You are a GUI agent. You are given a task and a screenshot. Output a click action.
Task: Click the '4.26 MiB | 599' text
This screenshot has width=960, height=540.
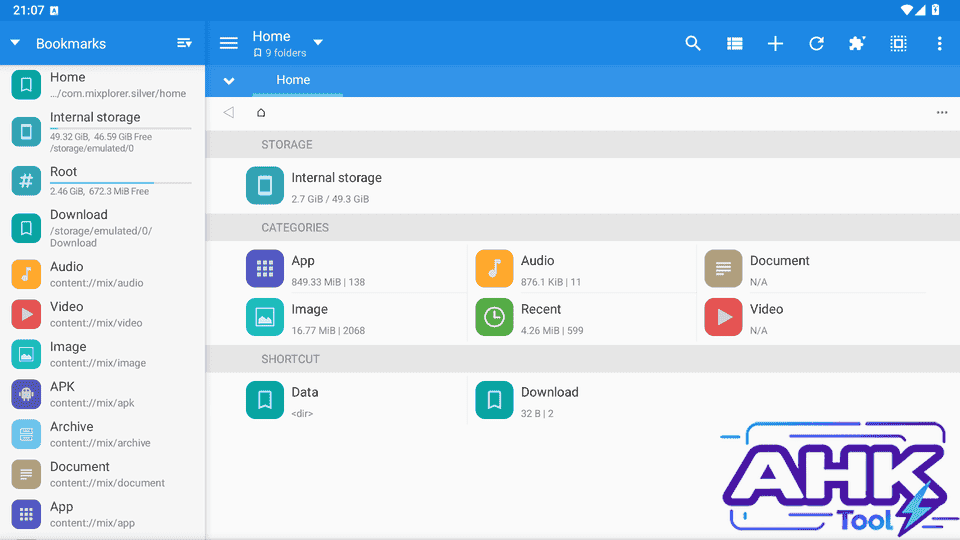552,331
